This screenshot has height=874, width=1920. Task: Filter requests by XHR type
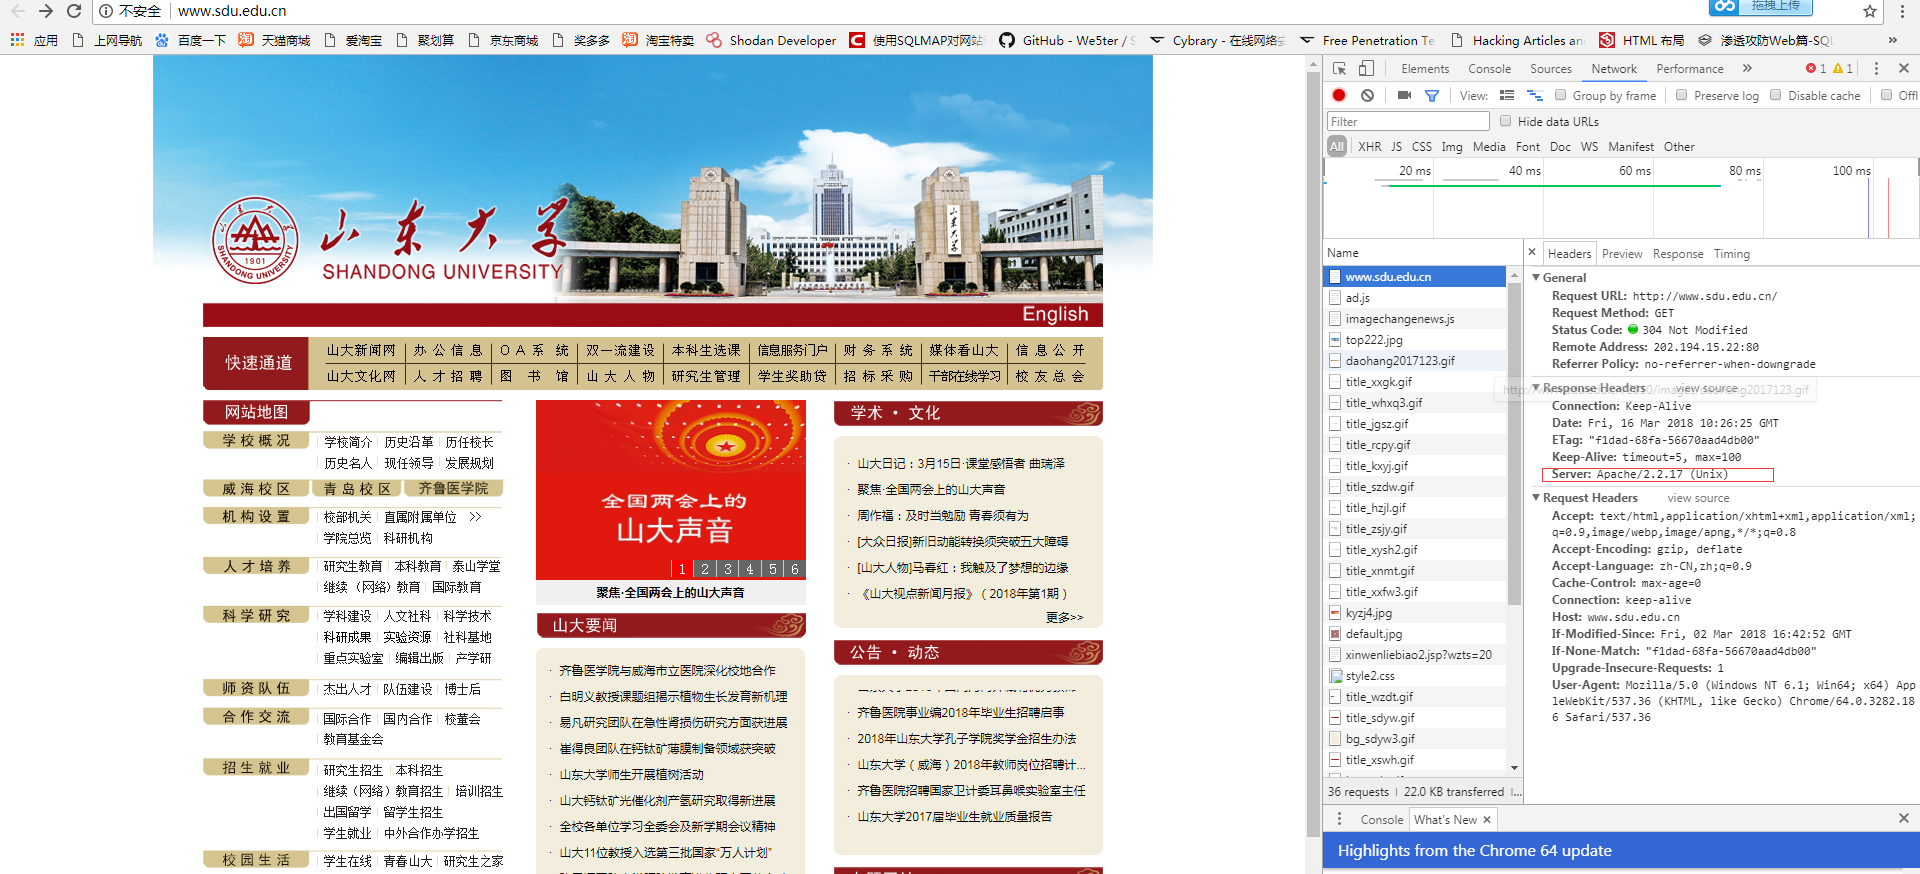(x=1369, y=146)
